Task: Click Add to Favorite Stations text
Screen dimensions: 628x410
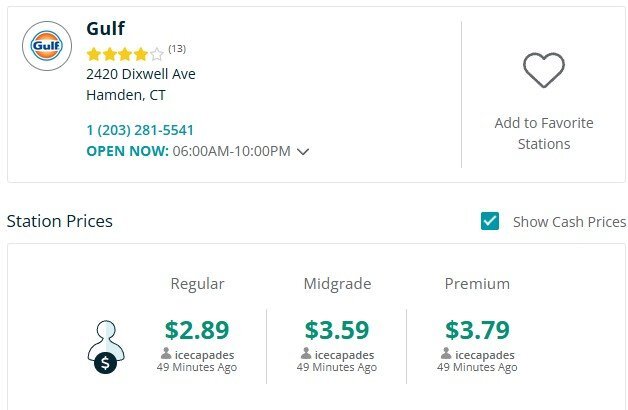Action: (x=543, y=133)
